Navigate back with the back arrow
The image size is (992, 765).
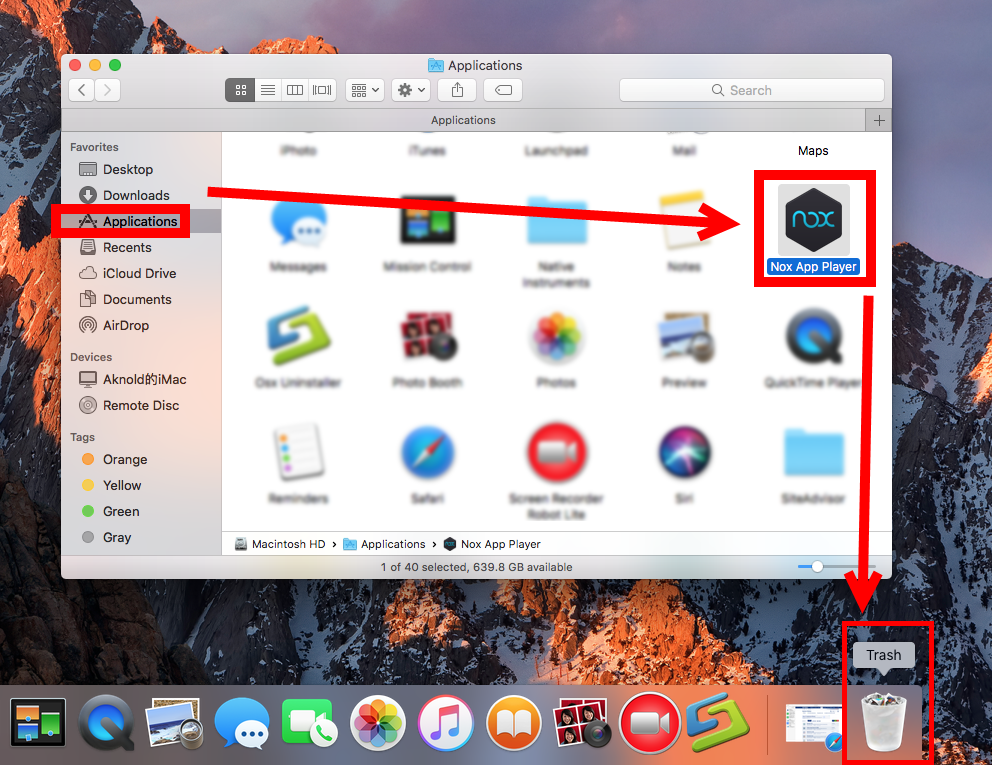coord(80,90)
